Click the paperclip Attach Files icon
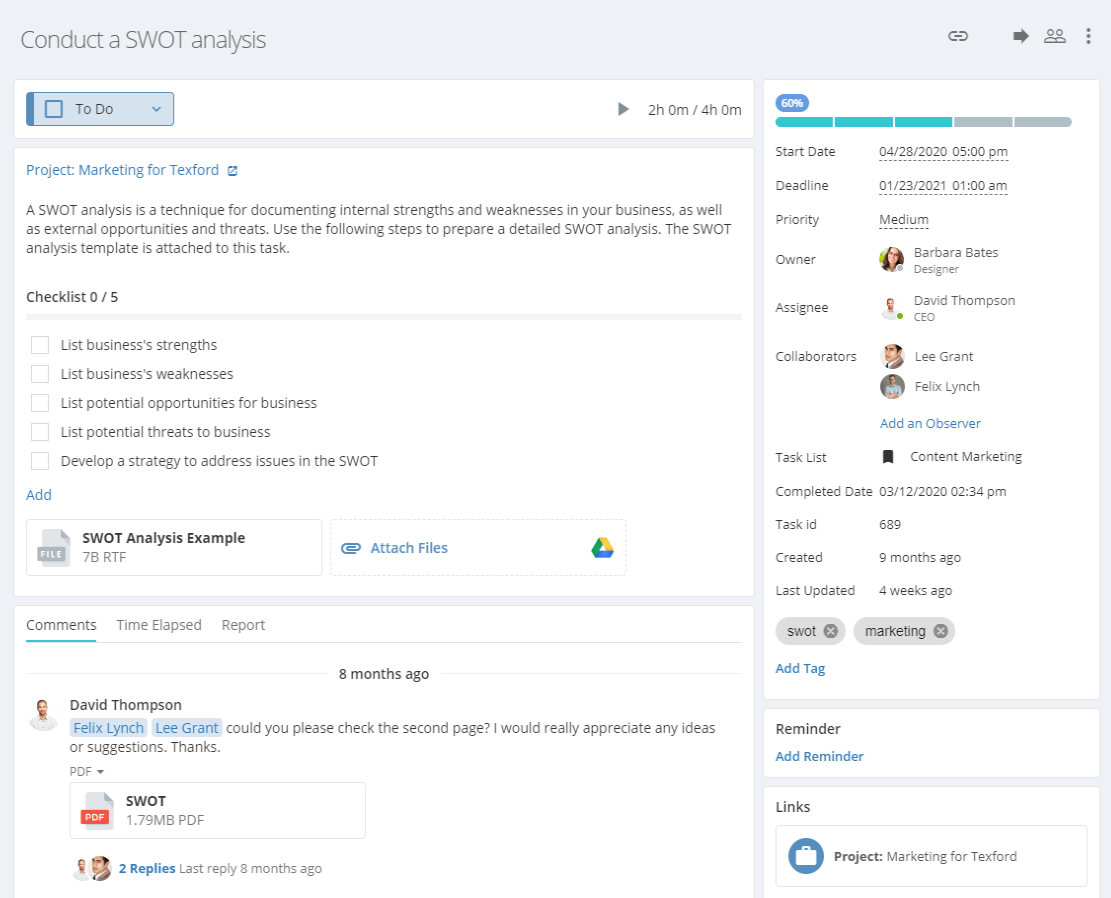The height and width of the screenshot is (898, 1111). pos(351,548)
